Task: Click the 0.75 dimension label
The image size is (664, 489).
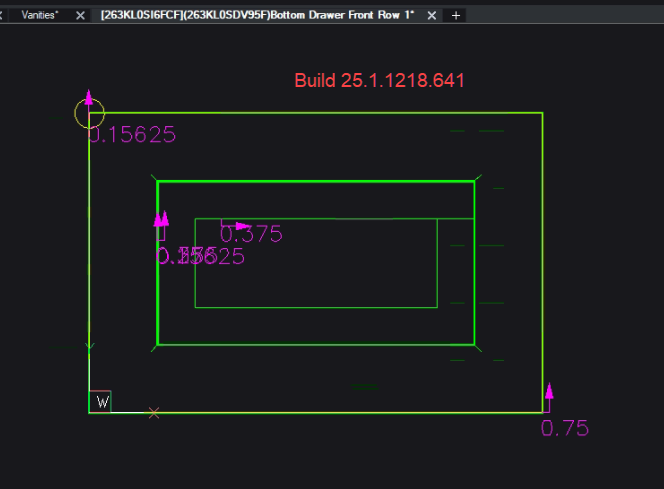Action: point(565,428)
